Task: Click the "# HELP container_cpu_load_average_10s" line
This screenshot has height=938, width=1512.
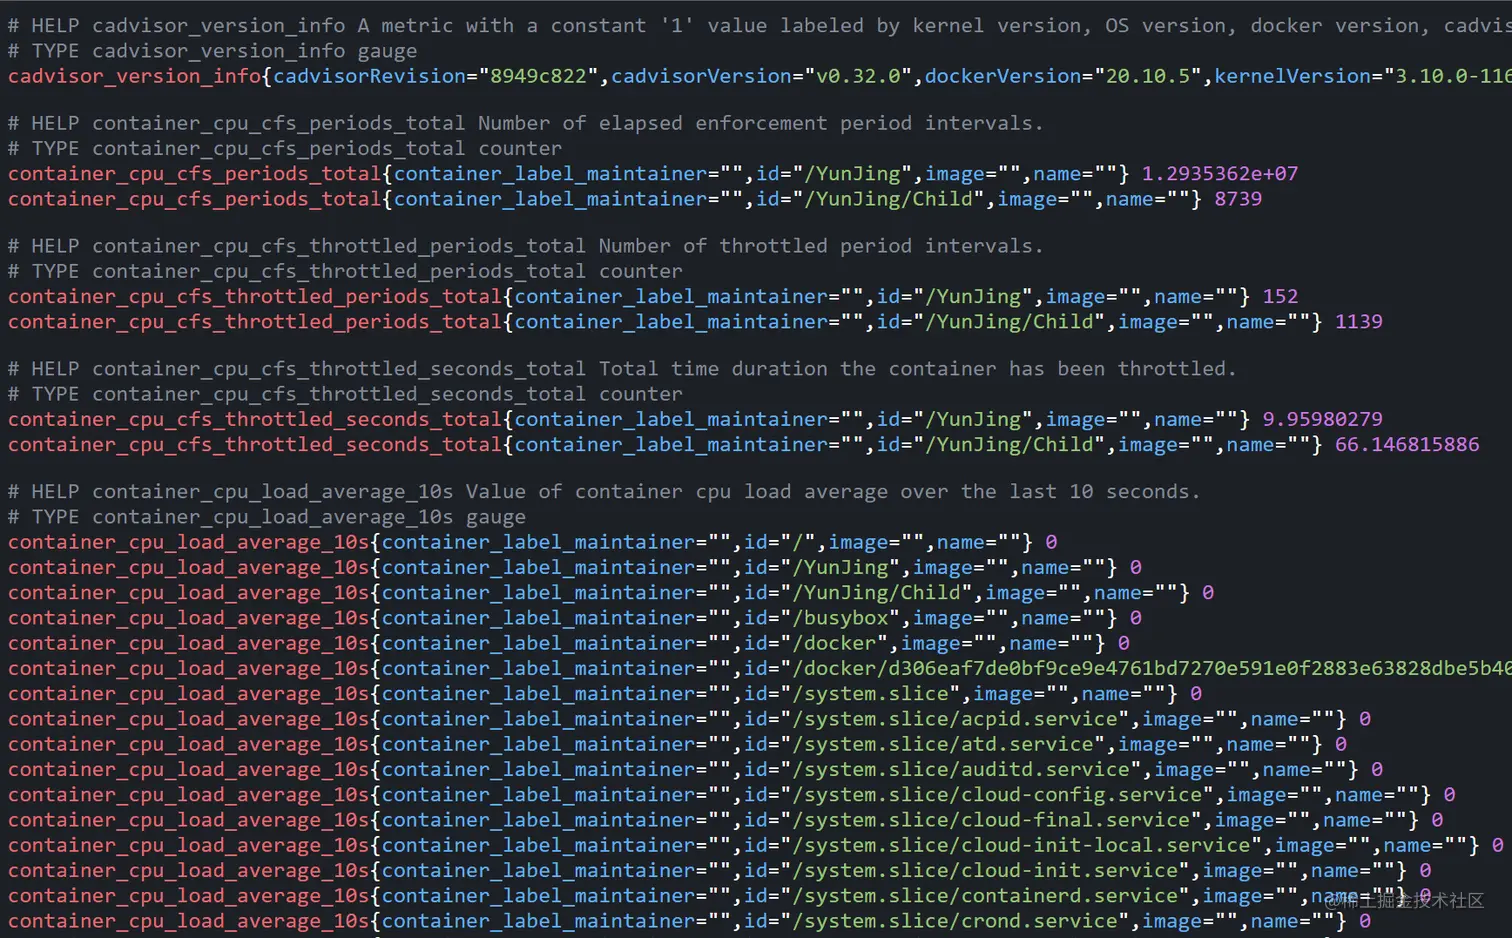Action: point(603,492)
